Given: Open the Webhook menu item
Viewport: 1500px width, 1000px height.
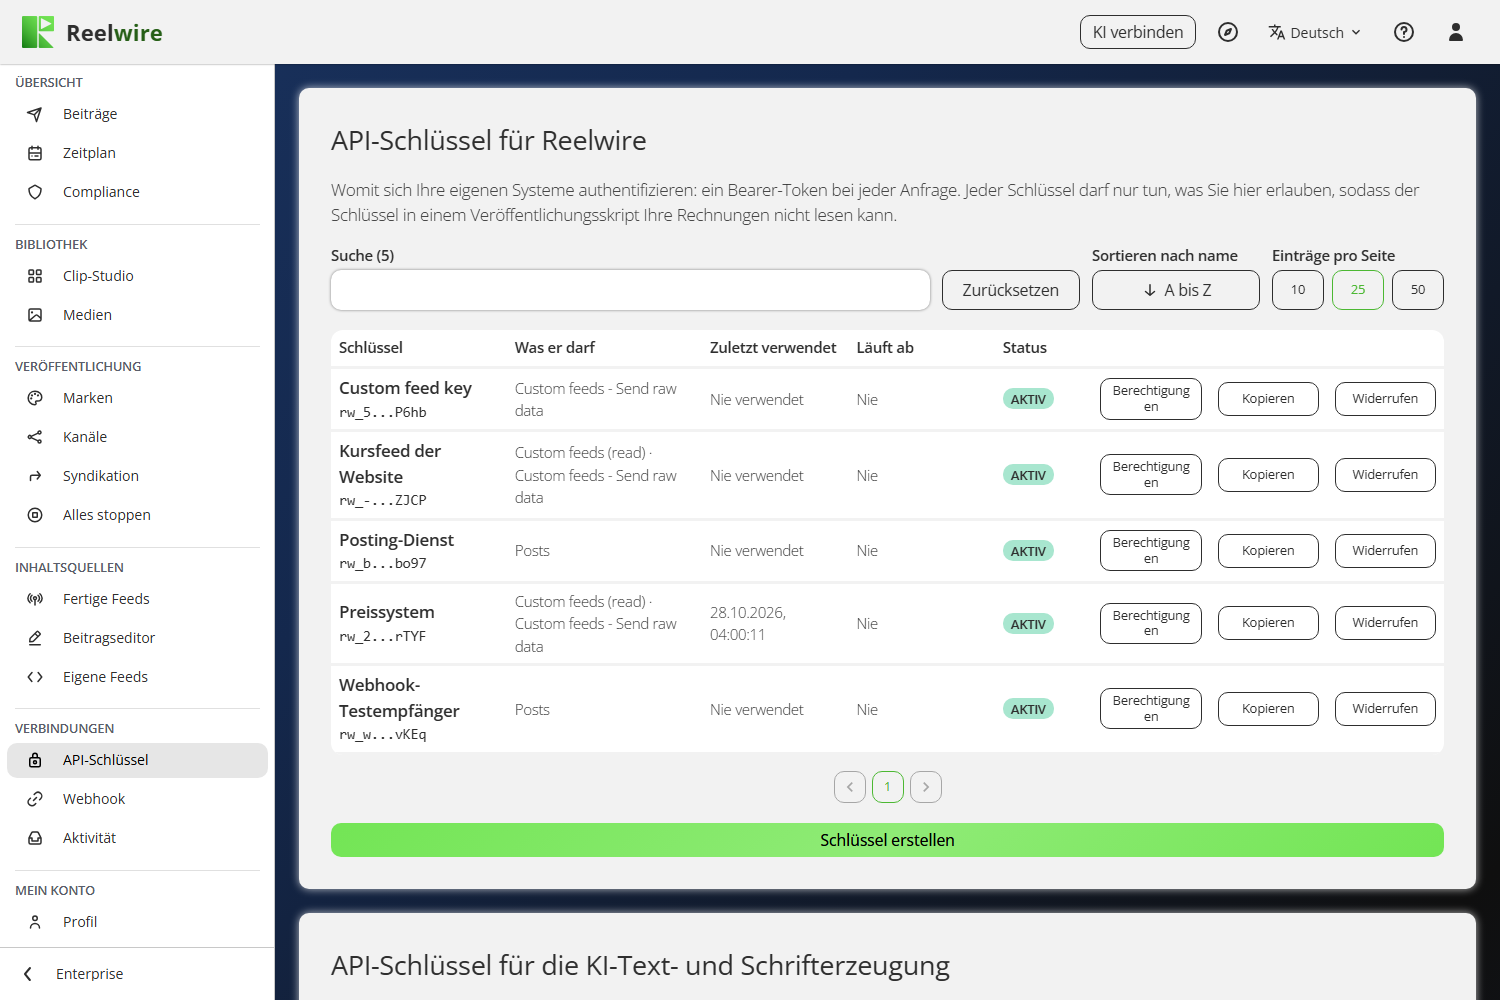Looking at the screenshot, I should [x=137, y=799].
